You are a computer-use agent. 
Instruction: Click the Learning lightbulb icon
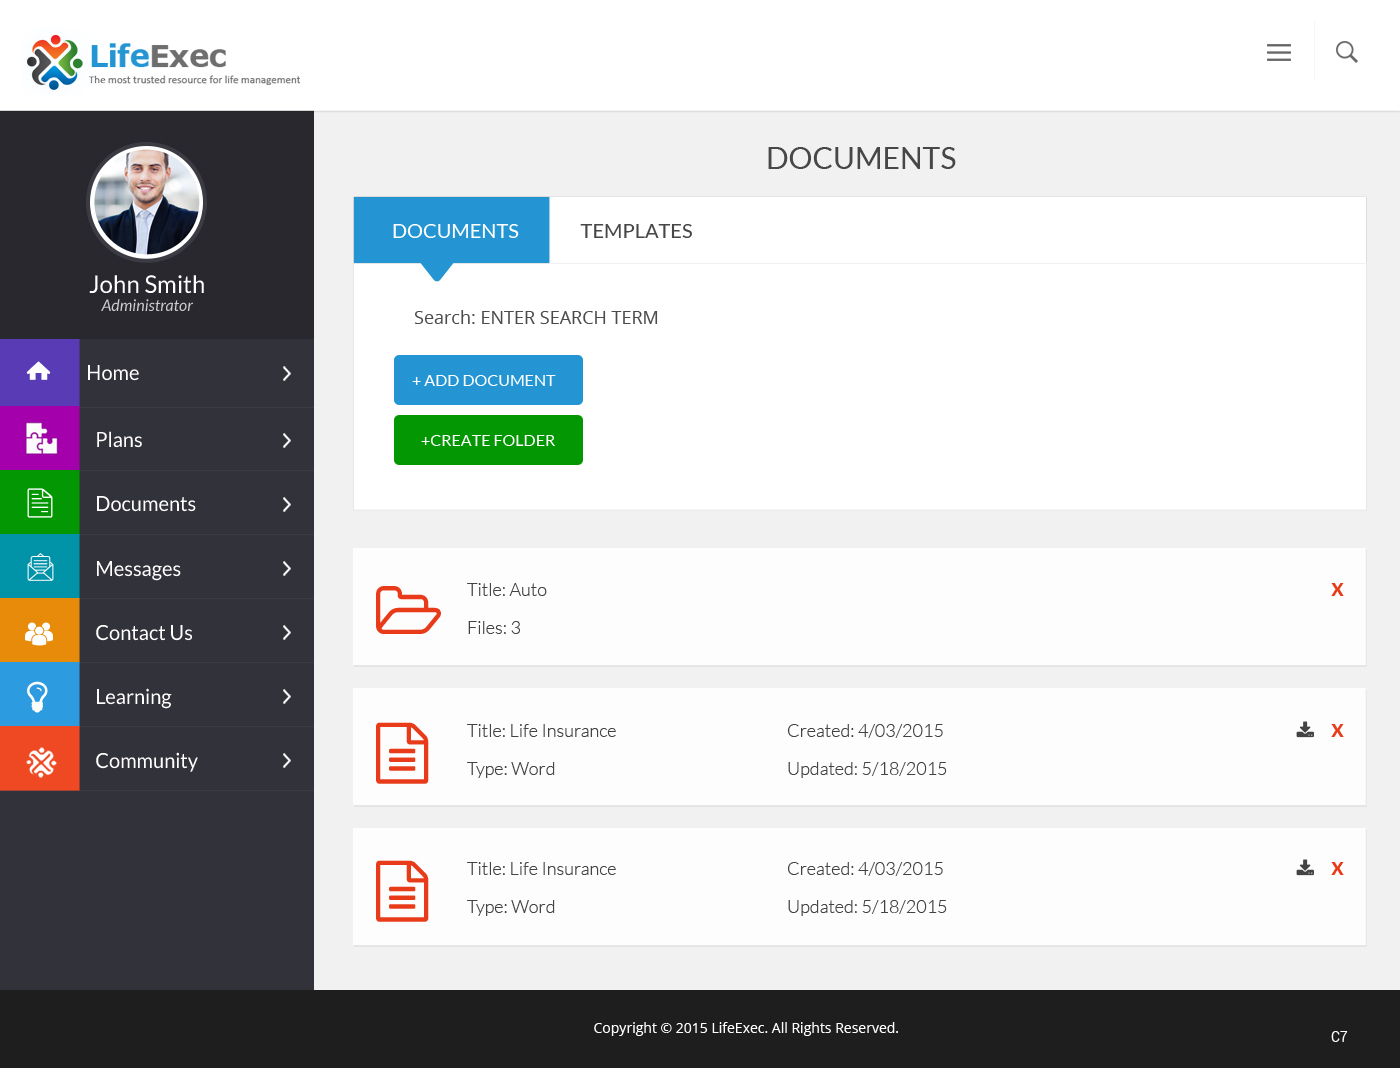pyautogui.click(x=39, y=695)
